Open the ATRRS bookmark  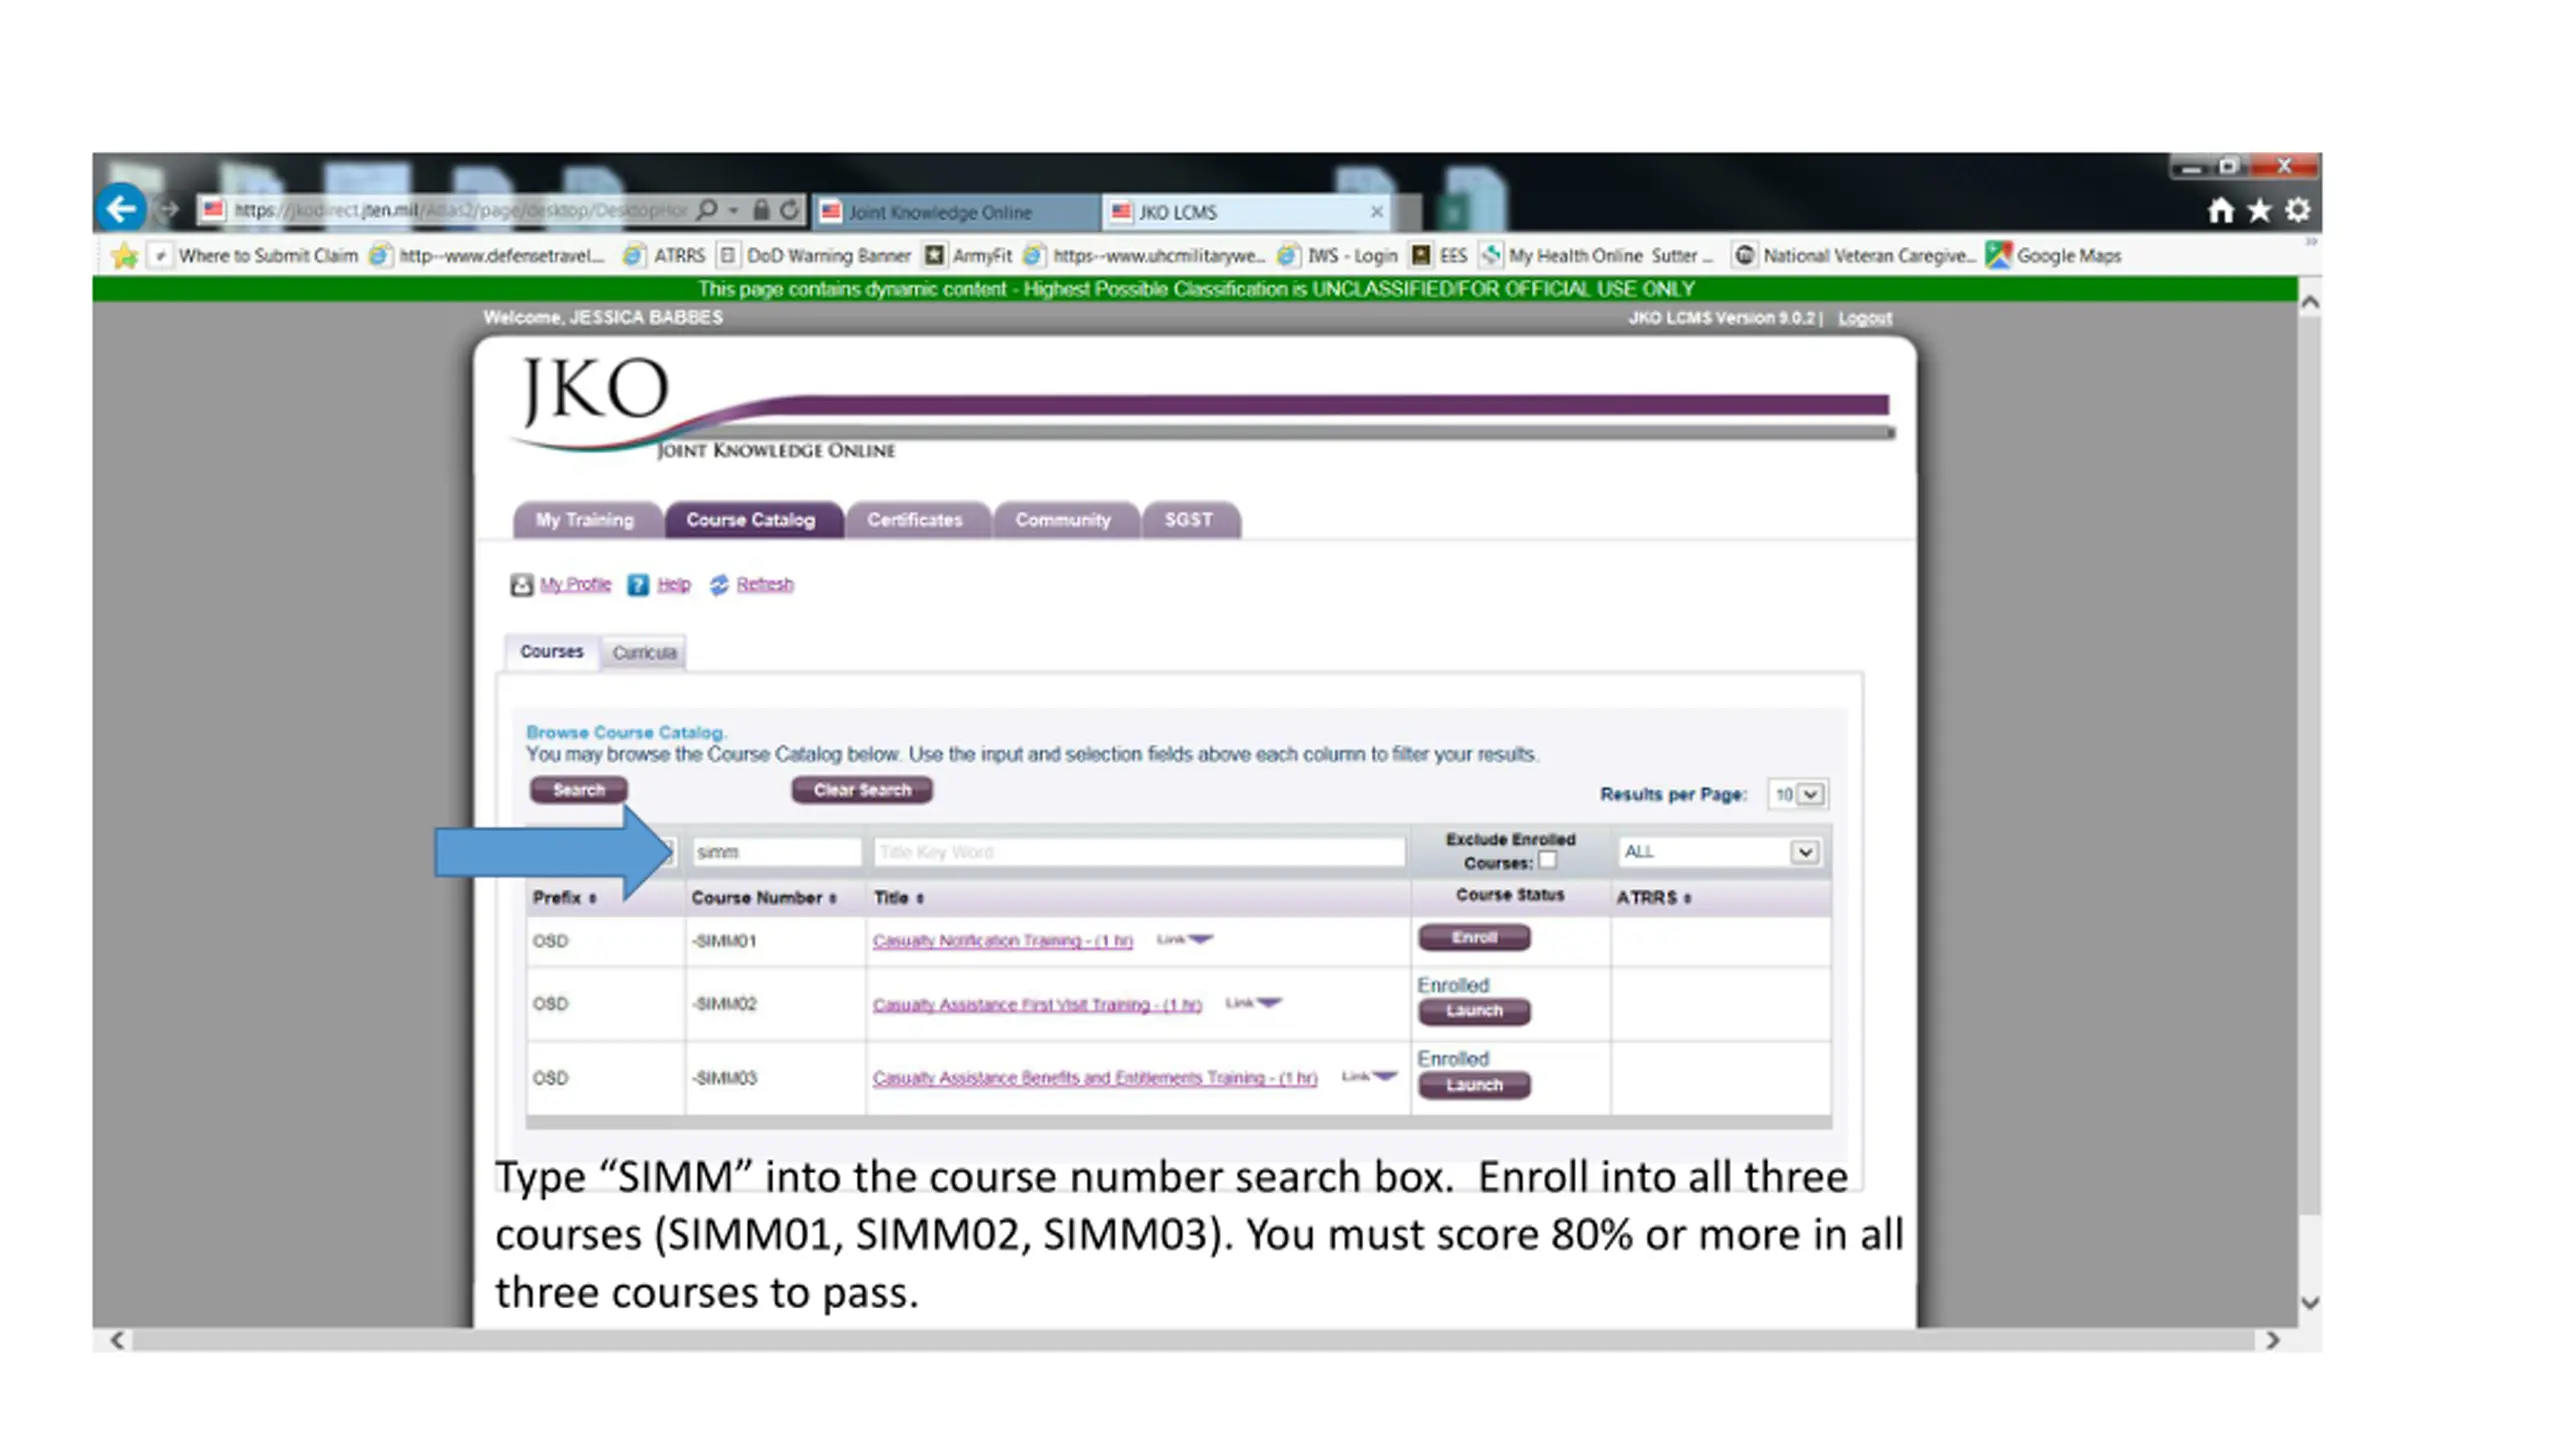pyautogui.click(x=664, y=256)
